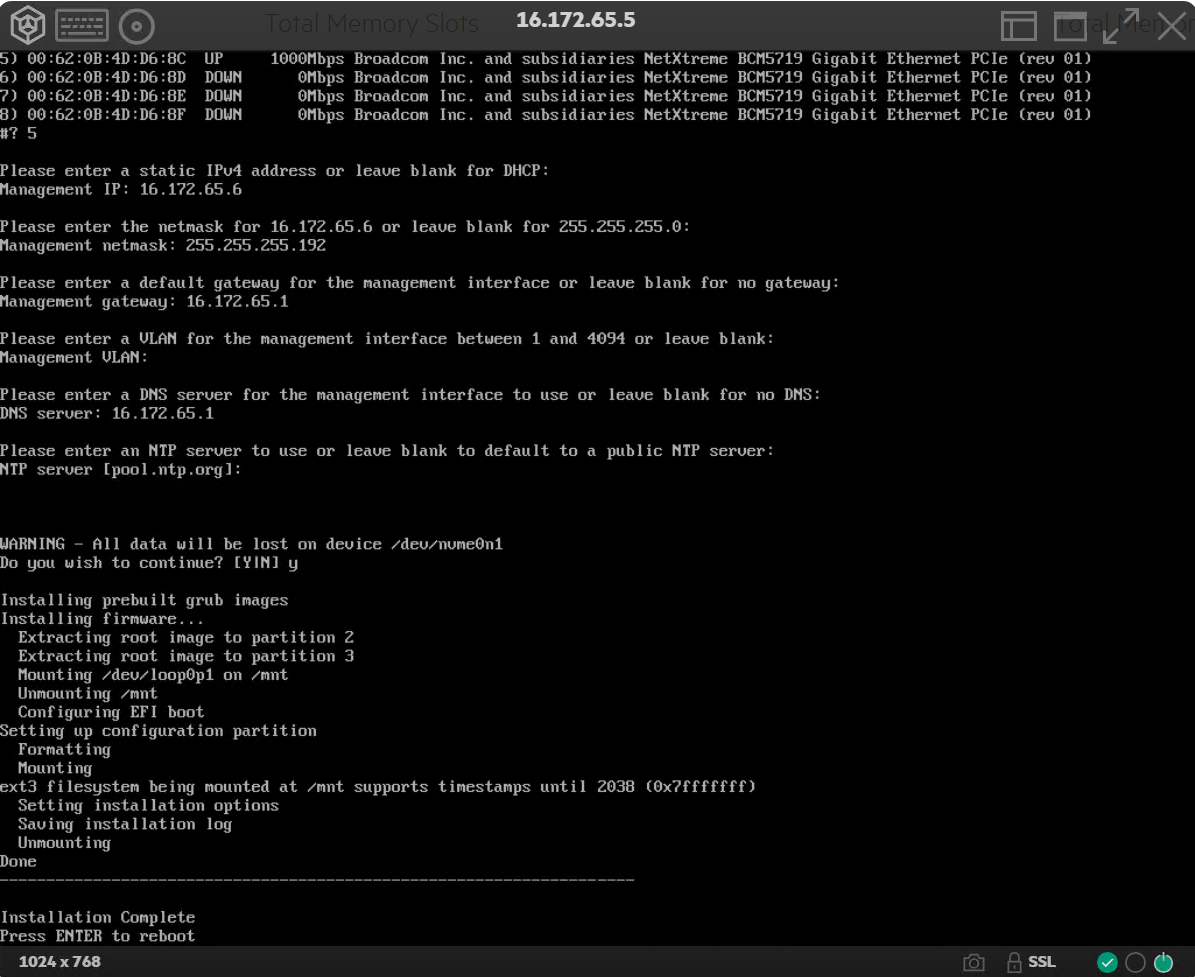The image size is (1195, 977).
Task: Click the 'Done' line
Action: click(x=18, y=861)
